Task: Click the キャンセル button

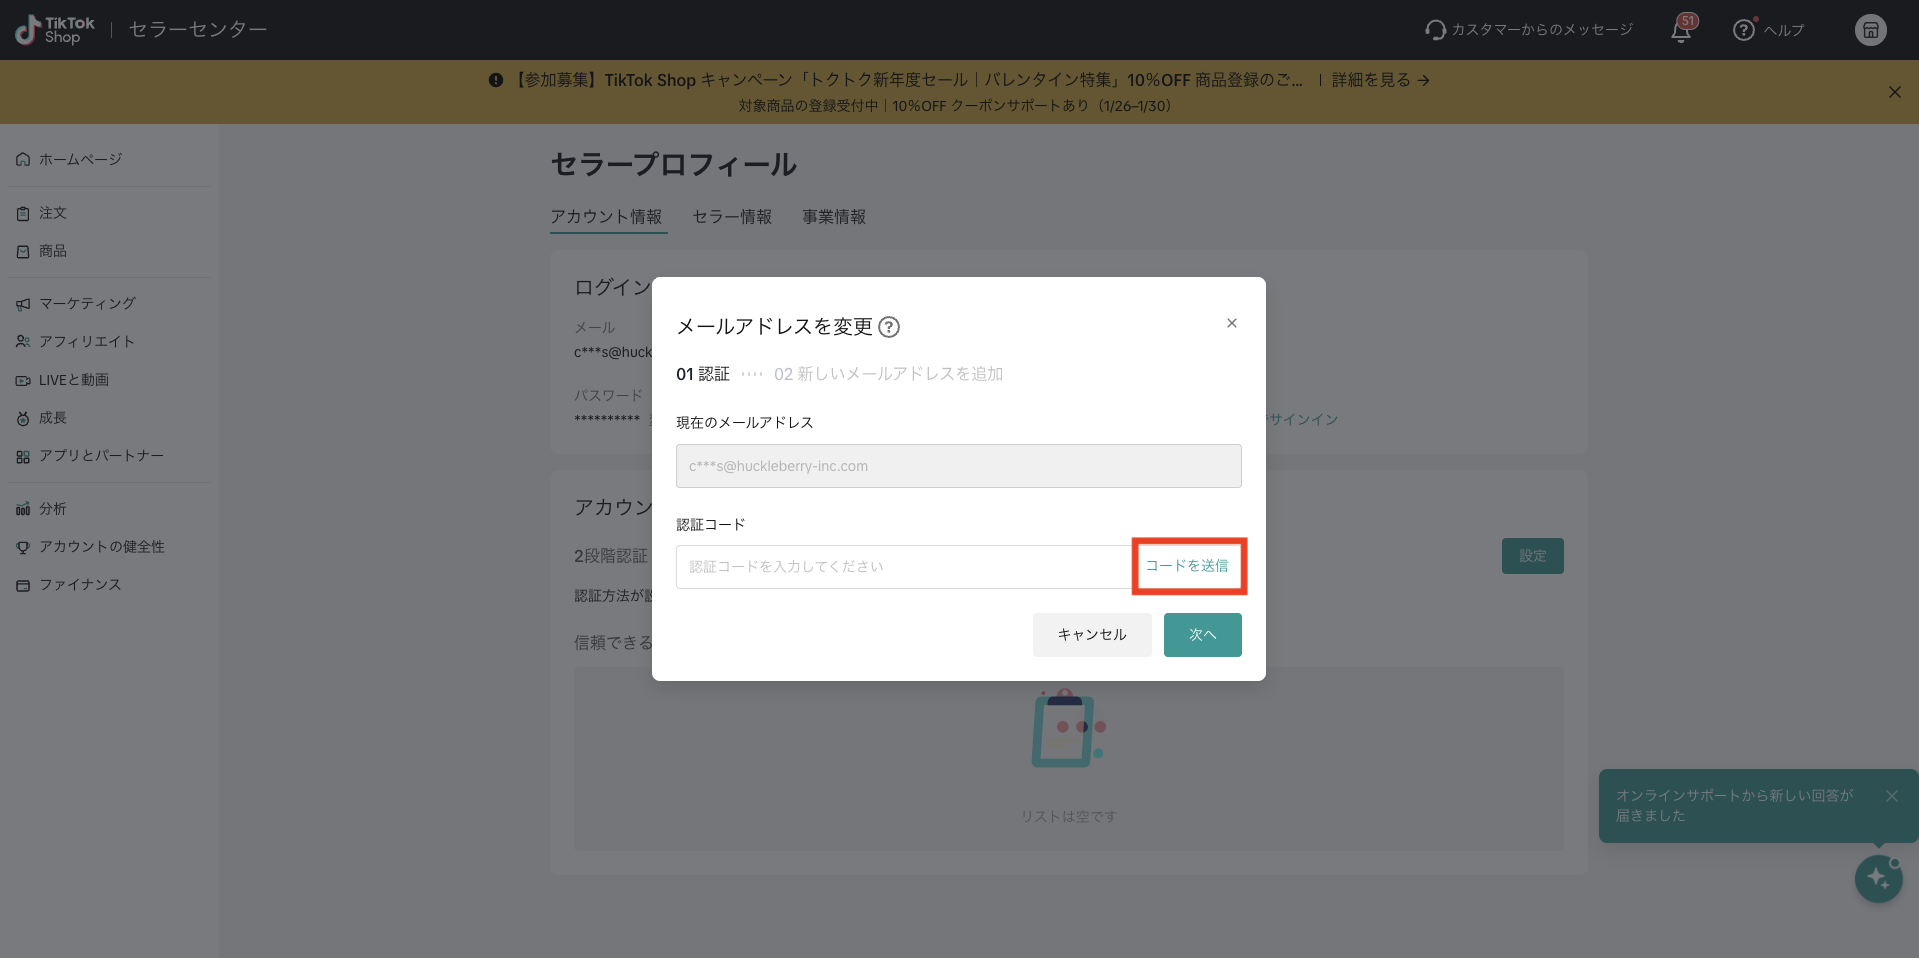Action: 1092,635
